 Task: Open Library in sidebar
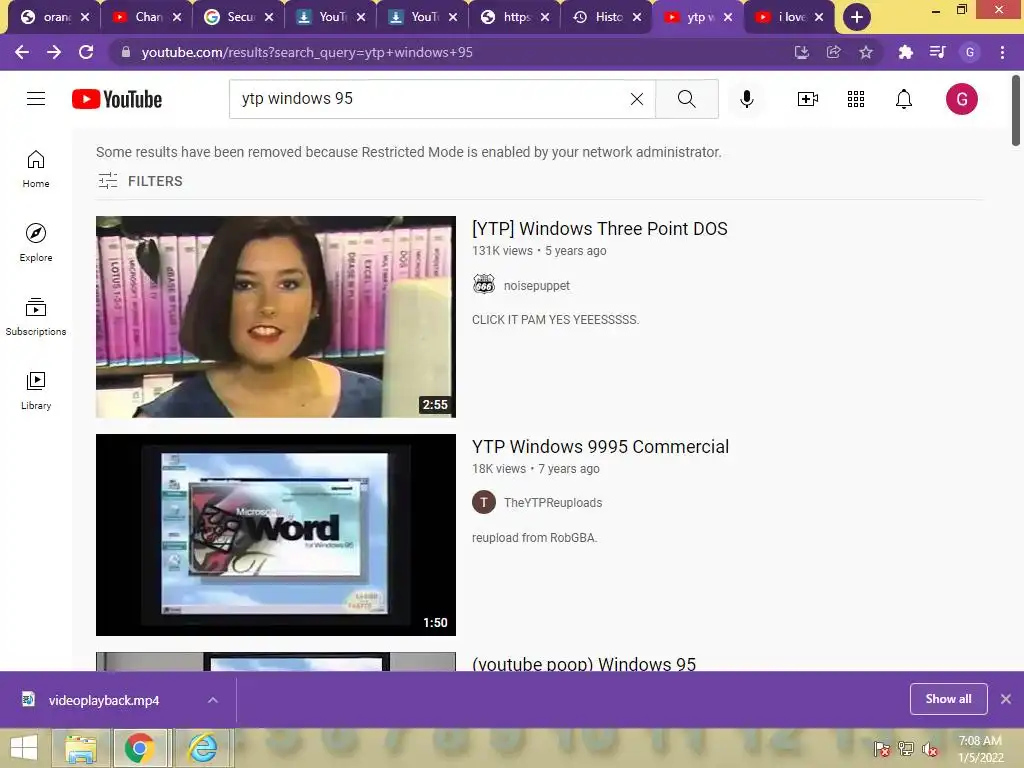[36, 391]
